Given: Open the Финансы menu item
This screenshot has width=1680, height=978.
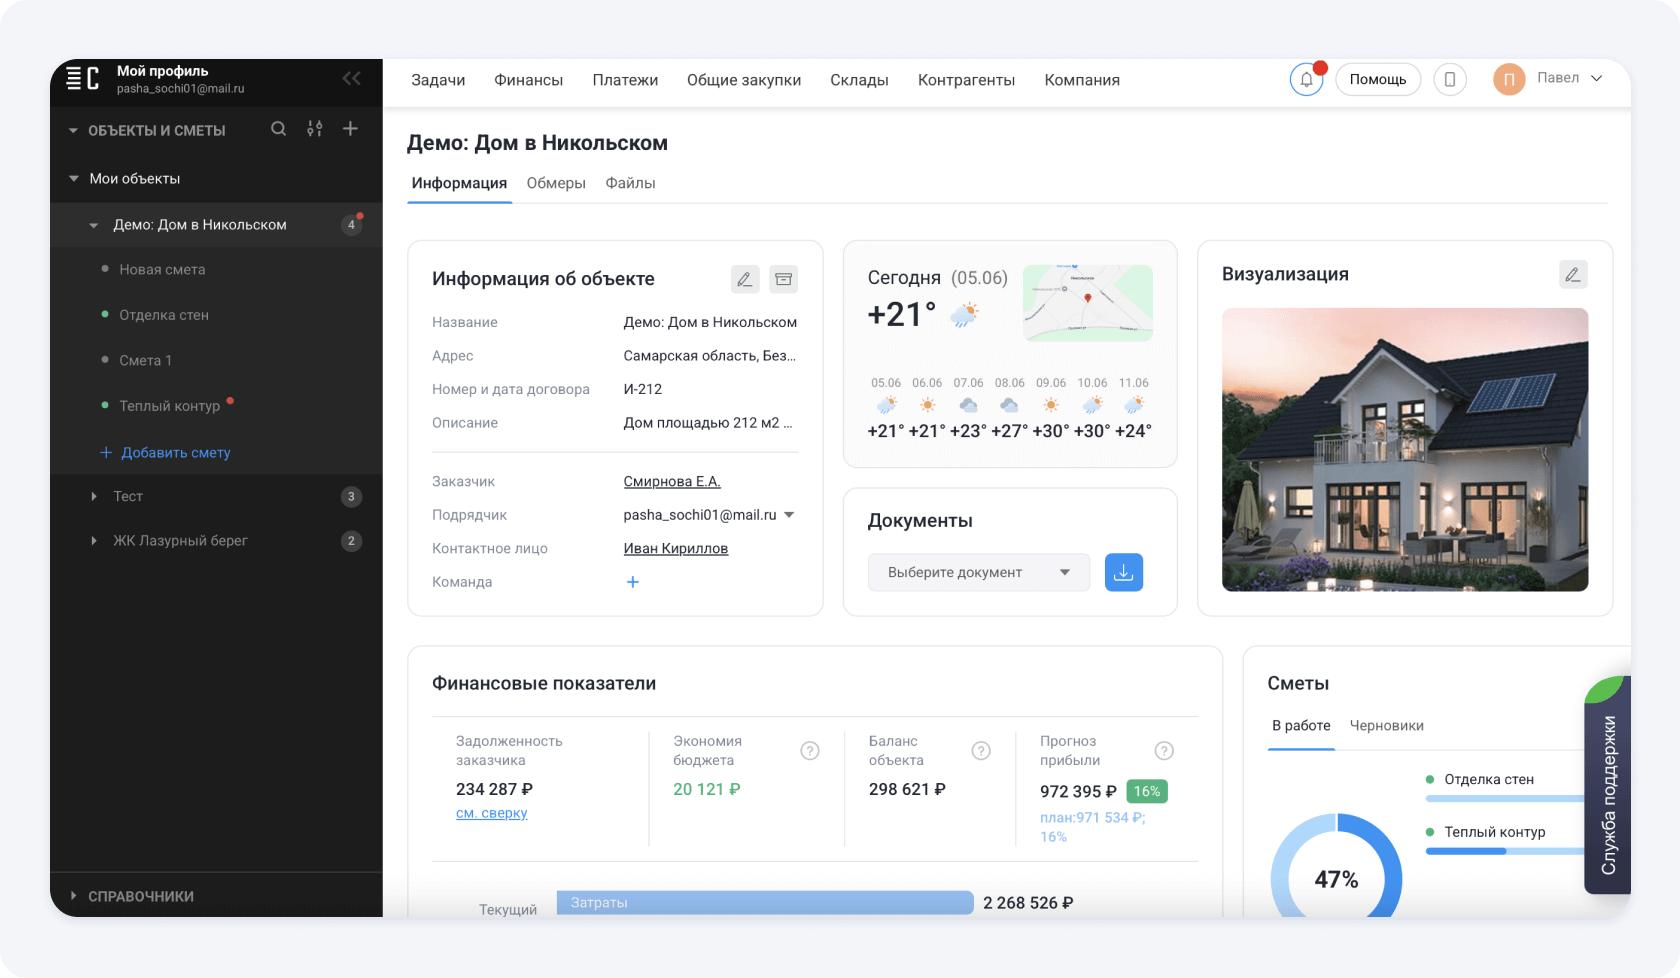Looking at the screenshot, I should pyautogui.click(x=528, y=80).
